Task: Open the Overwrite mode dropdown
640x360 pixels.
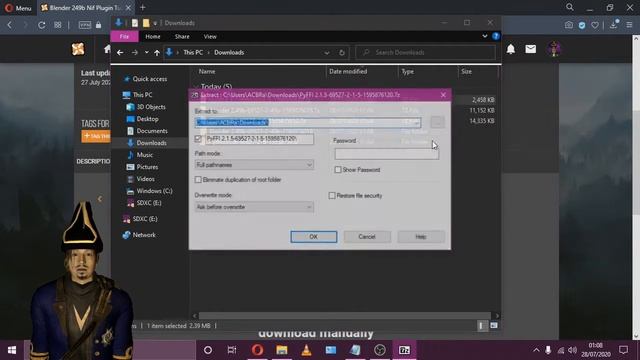Action: [254, 207]
